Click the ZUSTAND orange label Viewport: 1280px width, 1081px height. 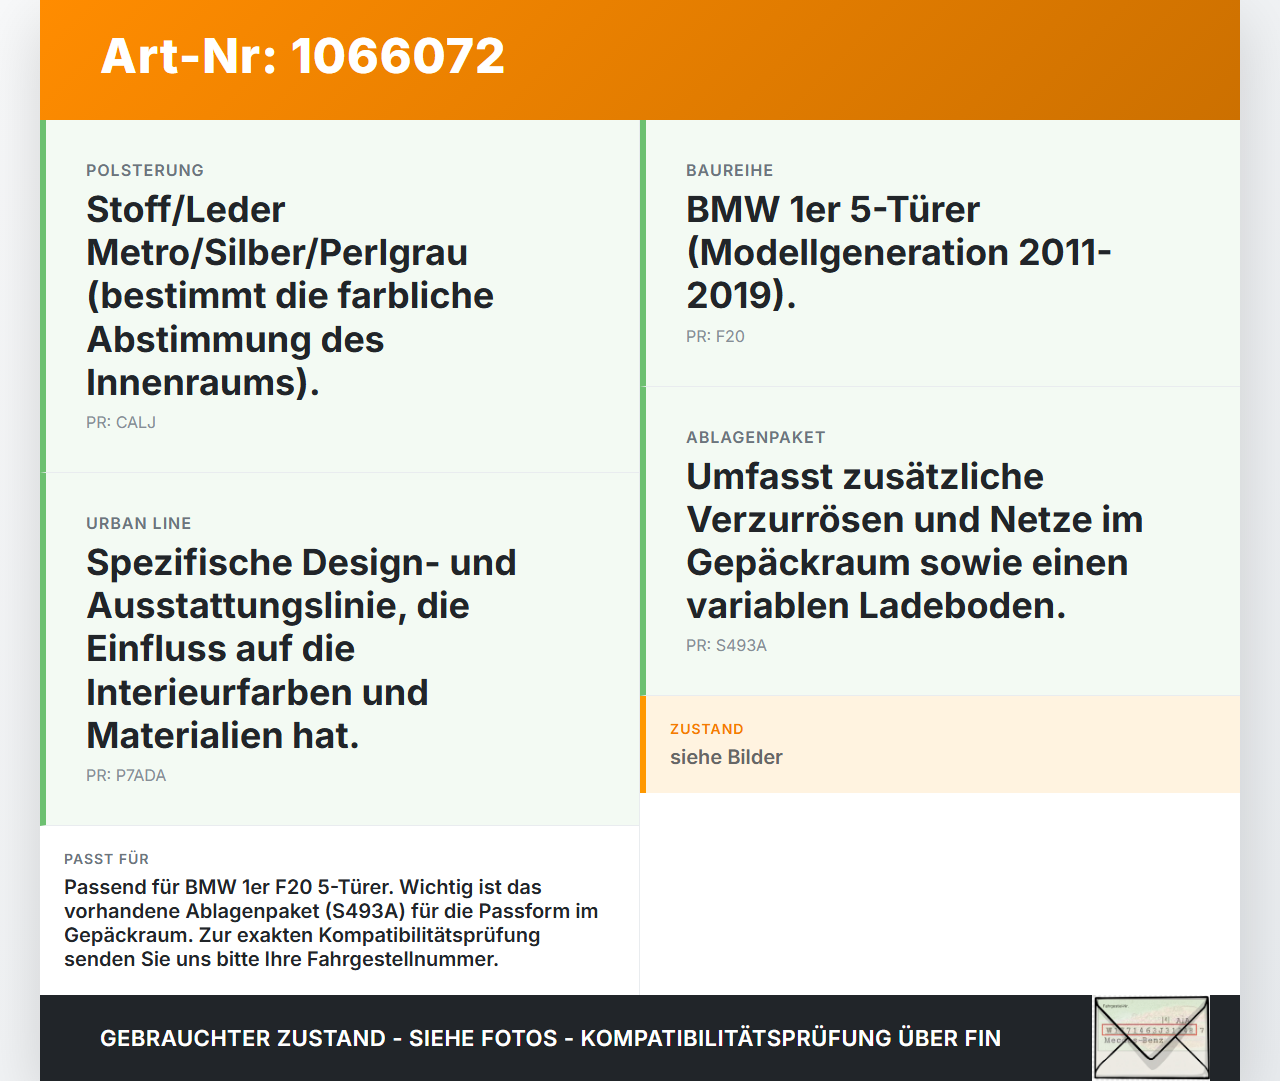(707, 729)
